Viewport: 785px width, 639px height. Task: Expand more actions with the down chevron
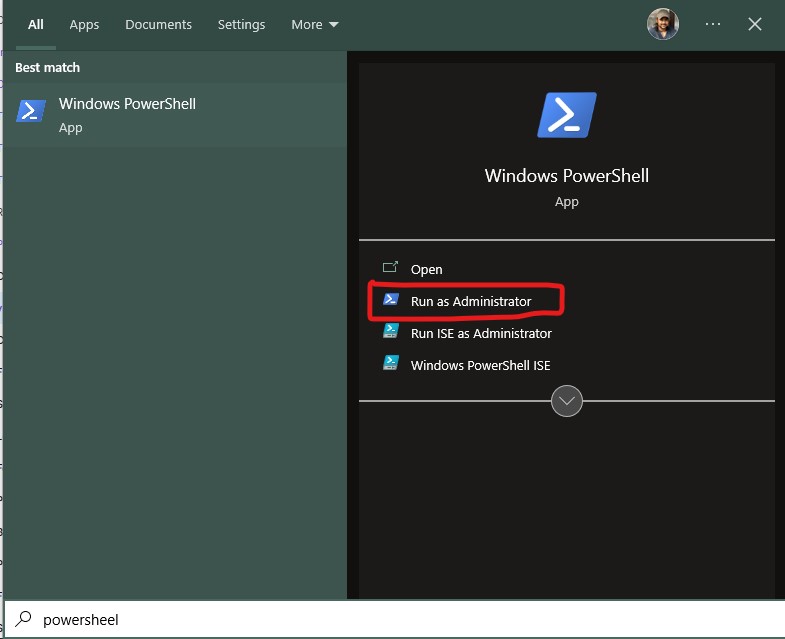(x=567, y=401)
